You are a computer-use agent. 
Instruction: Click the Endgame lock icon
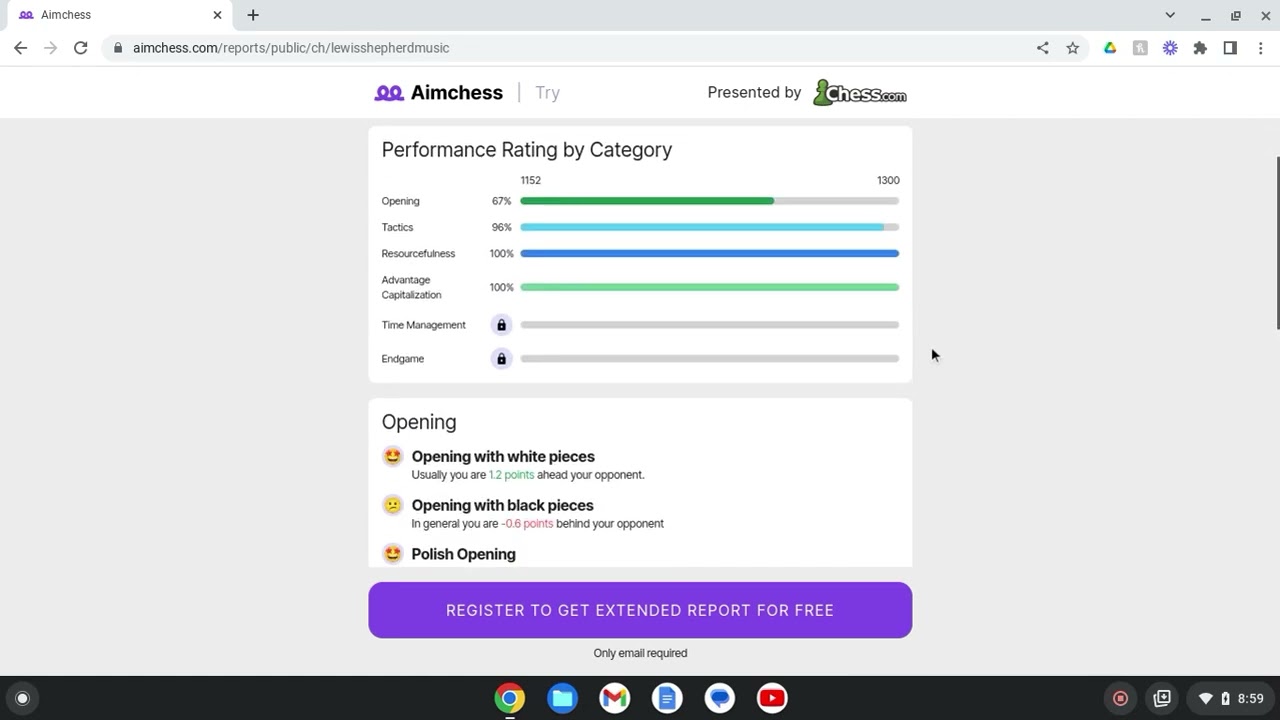(x=501, y=359)
